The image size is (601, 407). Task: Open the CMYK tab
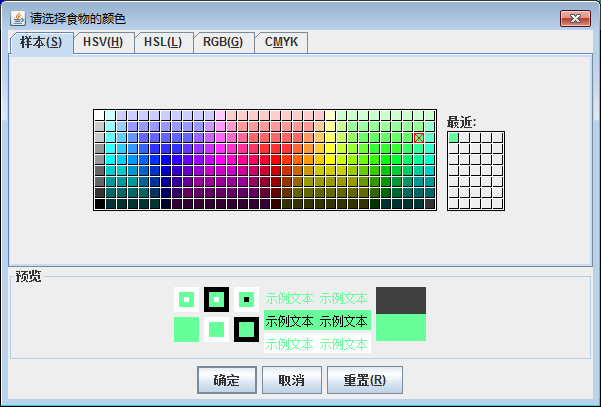point(281,42)
